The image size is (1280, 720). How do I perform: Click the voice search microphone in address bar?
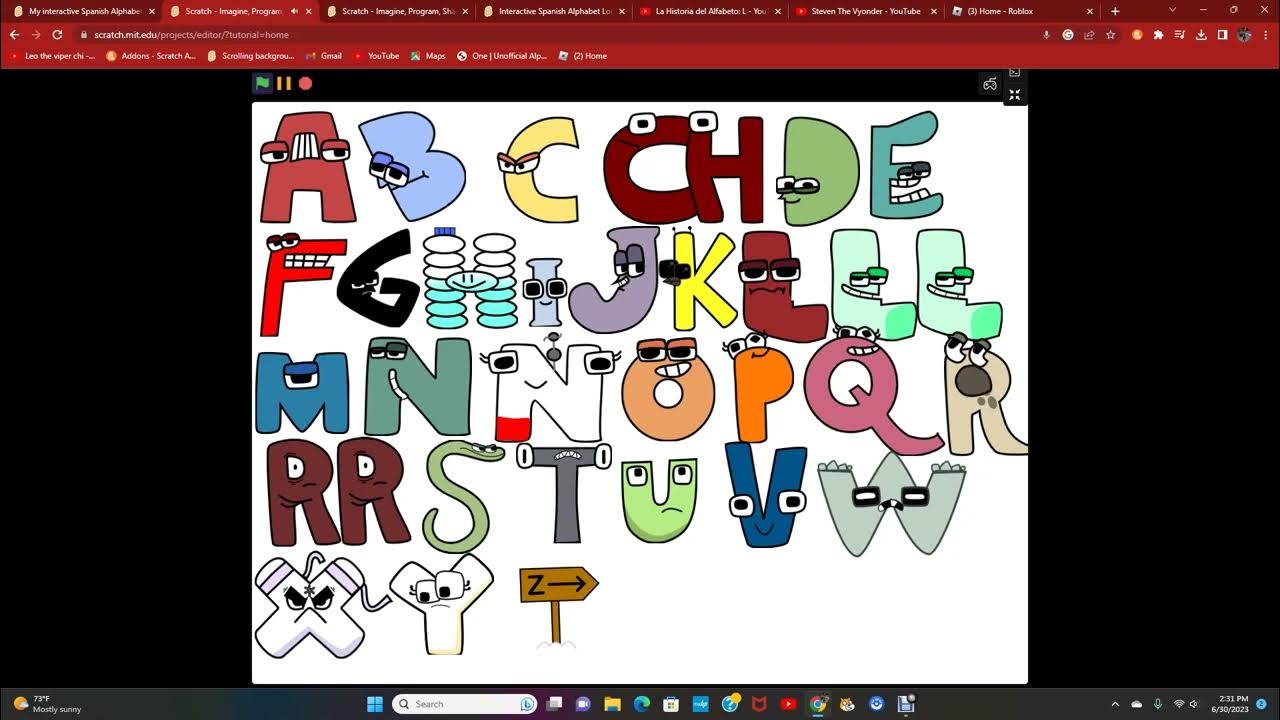point(1046,34)
